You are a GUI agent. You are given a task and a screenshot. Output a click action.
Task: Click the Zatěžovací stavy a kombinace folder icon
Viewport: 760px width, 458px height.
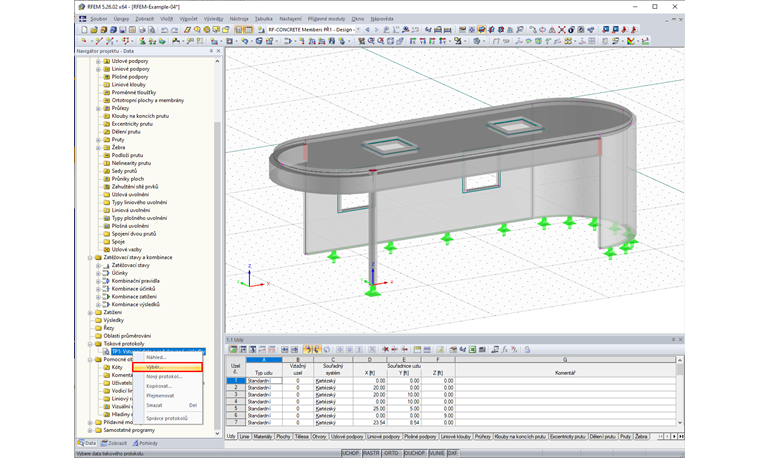tap(97, 257)
